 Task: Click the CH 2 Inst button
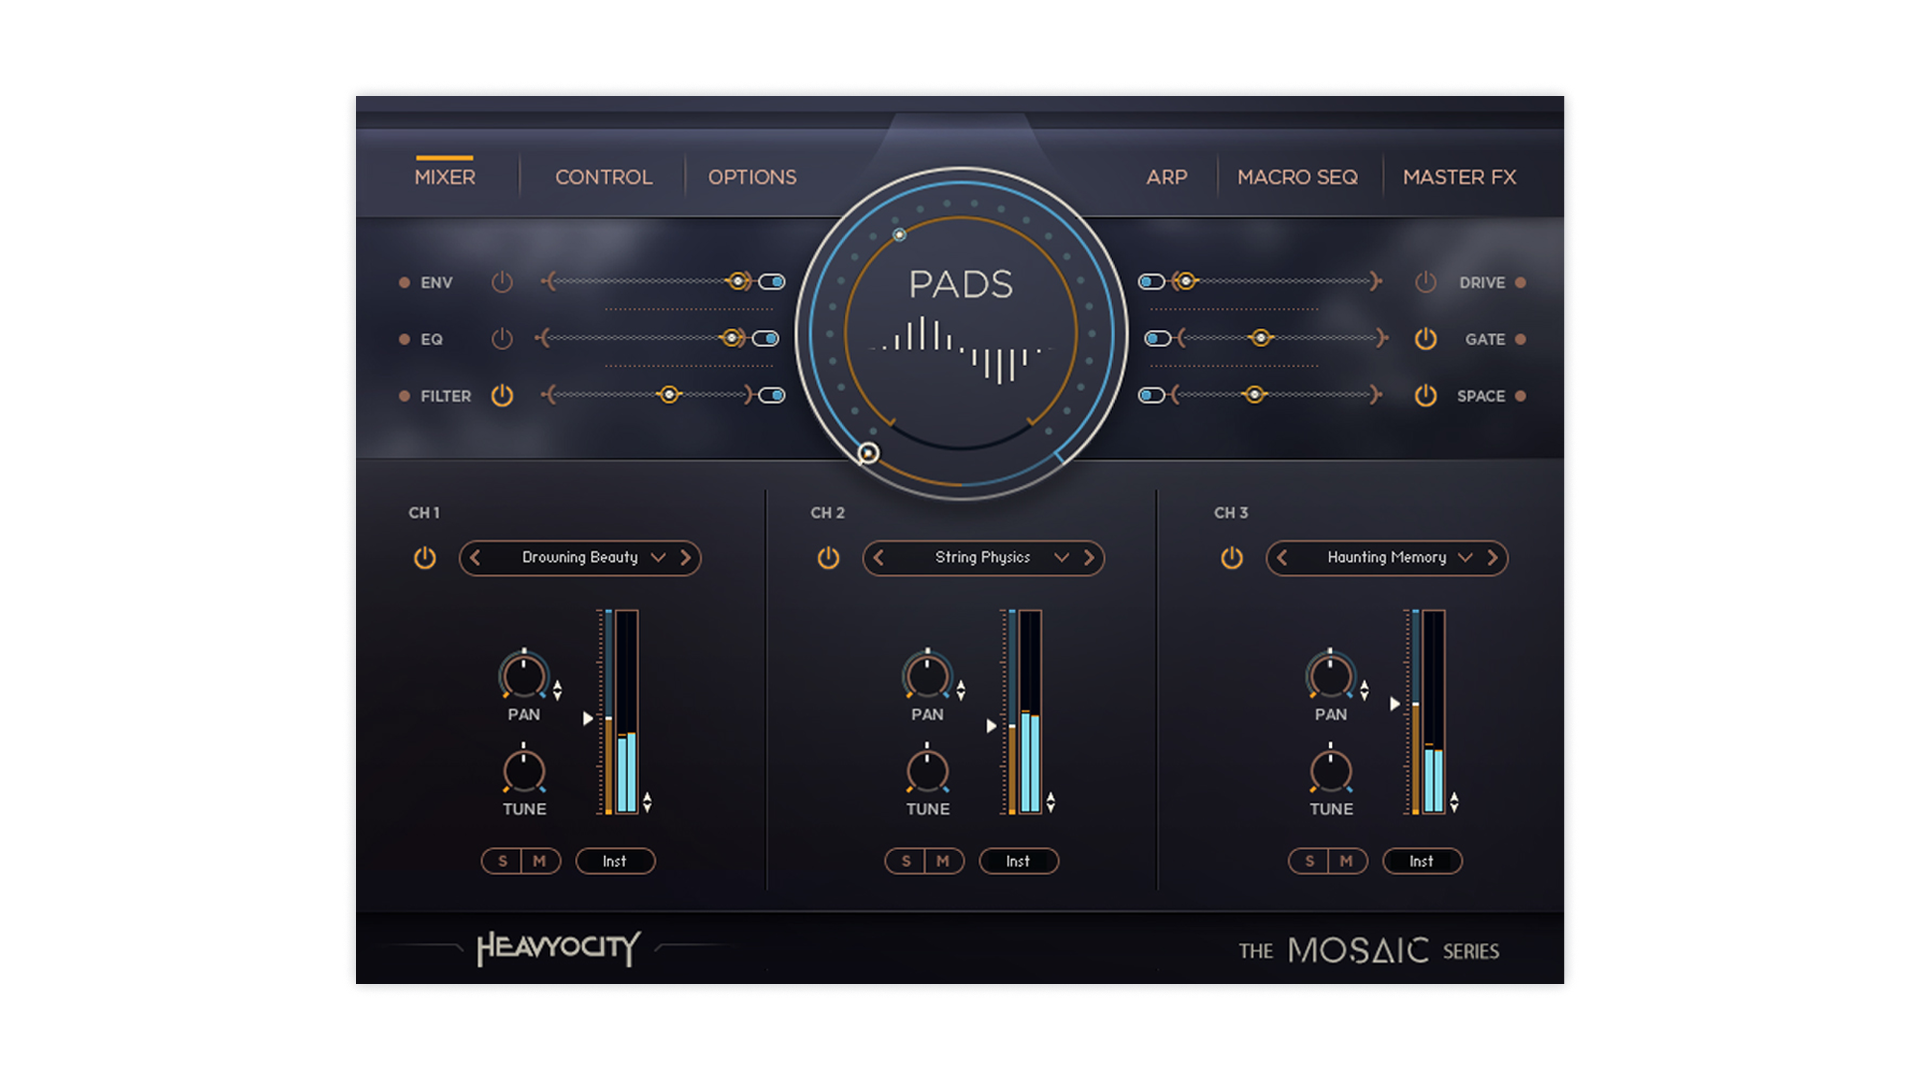point(1018,861)
